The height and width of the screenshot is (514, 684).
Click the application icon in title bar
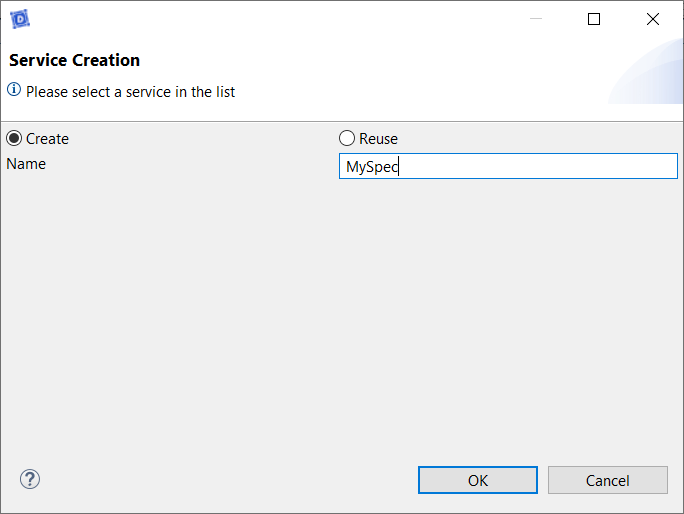(20, 19)
